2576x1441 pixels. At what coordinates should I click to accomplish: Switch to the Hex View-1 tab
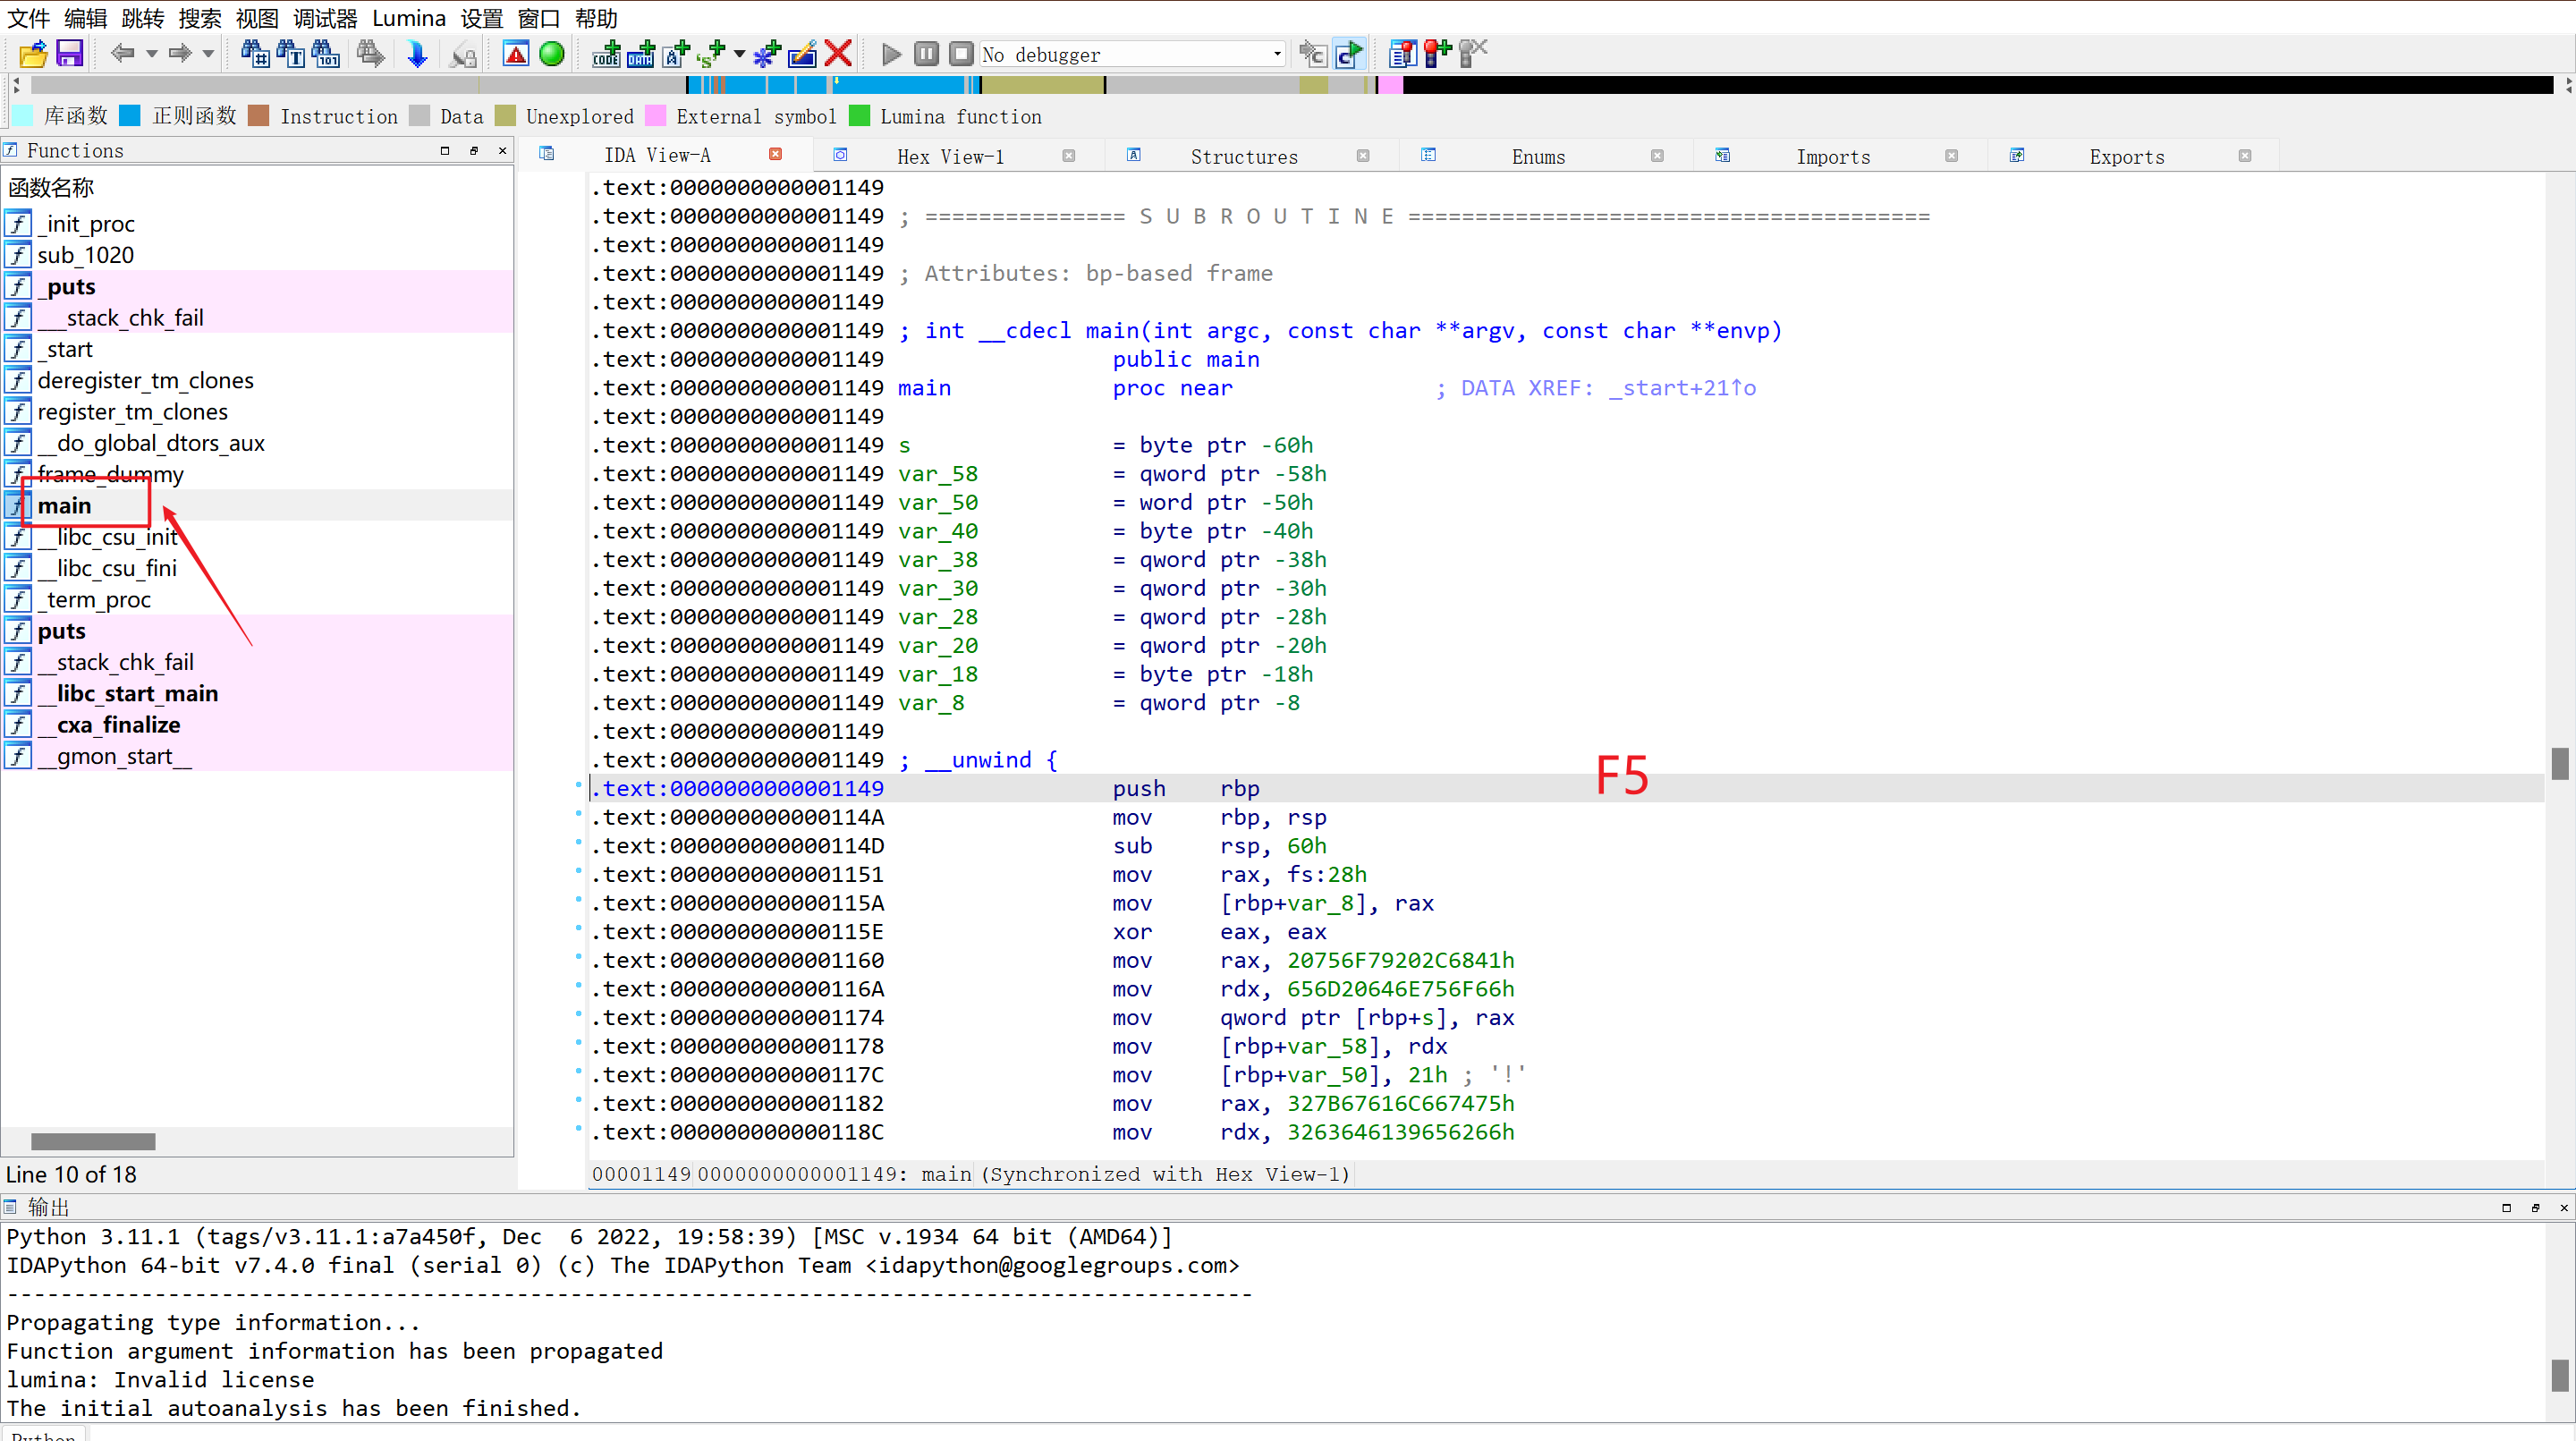click(950, 156)
